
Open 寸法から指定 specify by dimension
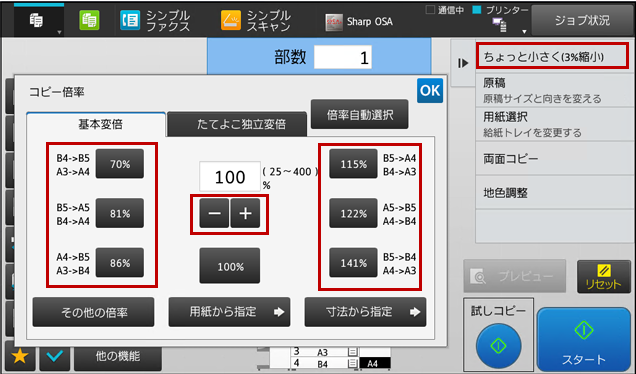click(365, 312)
